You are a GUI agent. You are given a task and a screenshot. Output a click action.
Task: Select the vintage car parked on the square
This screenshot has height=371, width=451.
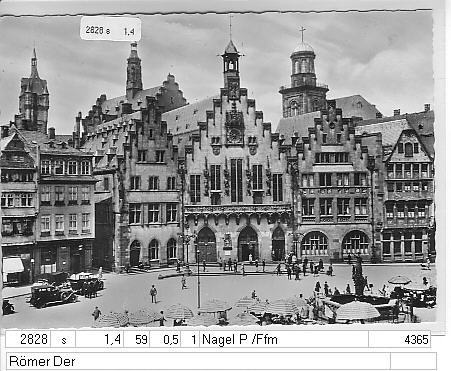tap(53, 295)
